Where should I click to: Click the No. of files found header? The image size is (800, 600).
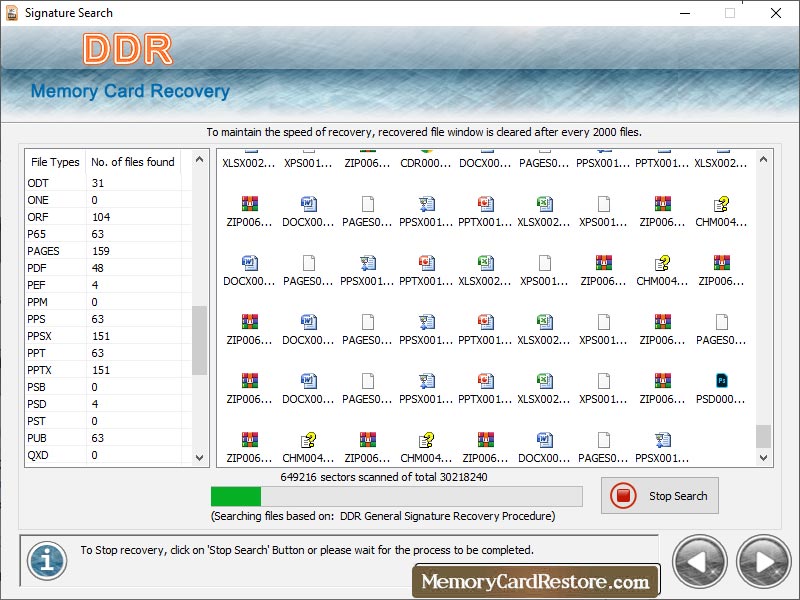point(133,162)
